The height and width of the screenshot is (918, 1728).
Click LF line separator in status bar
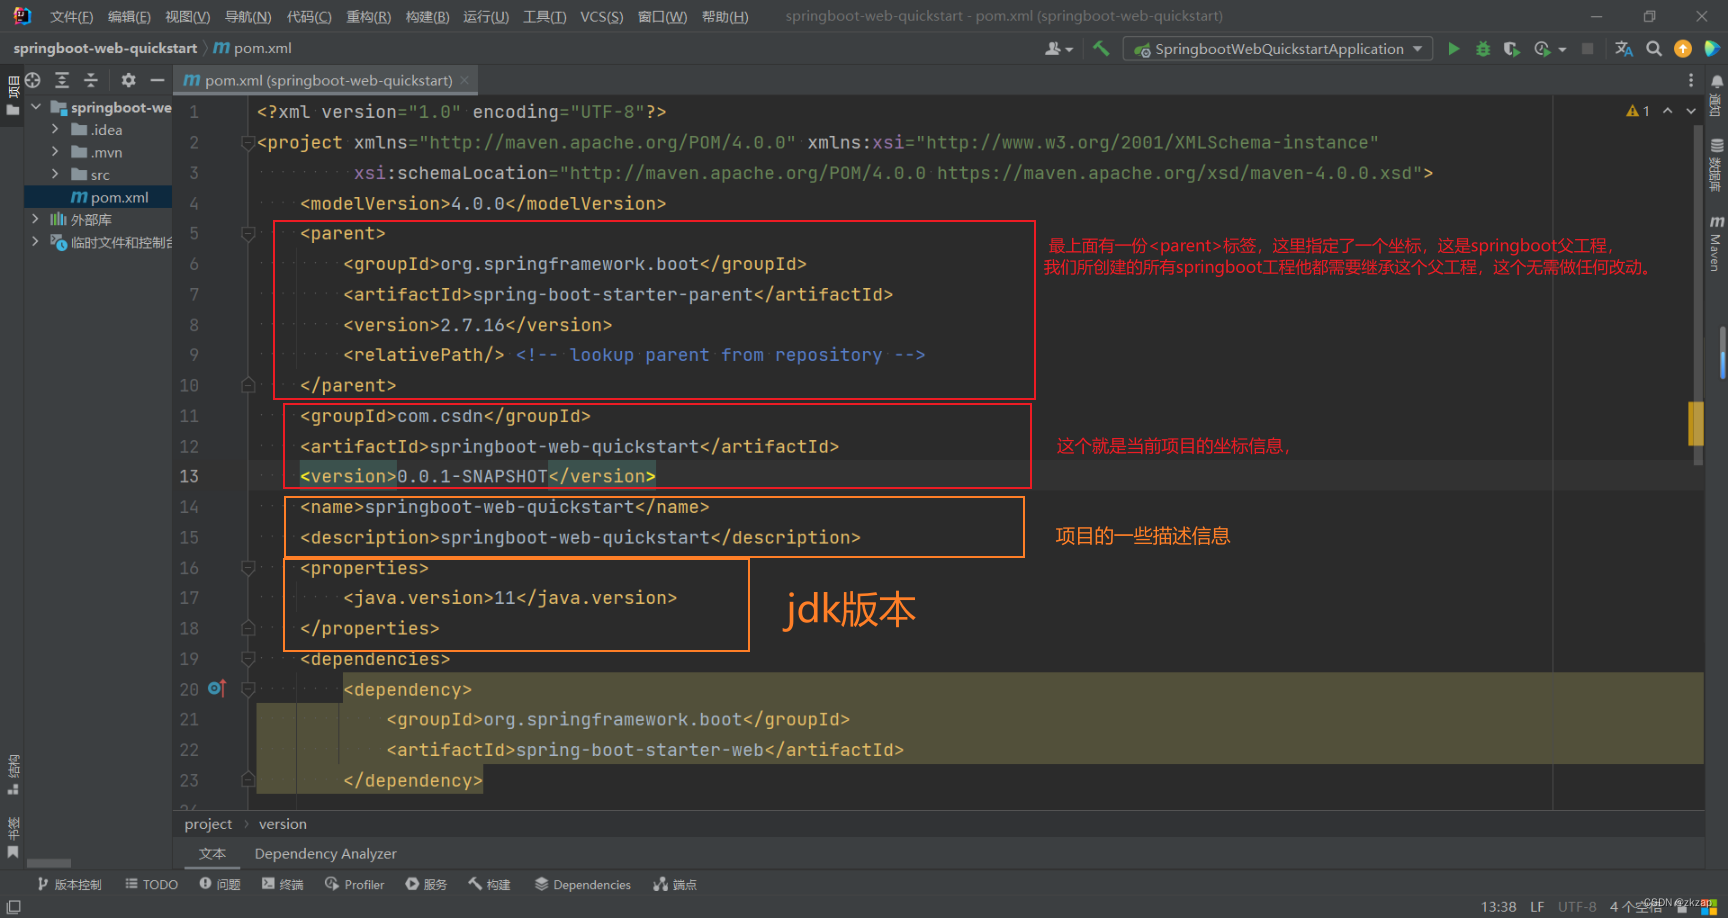click(1537, 906)
